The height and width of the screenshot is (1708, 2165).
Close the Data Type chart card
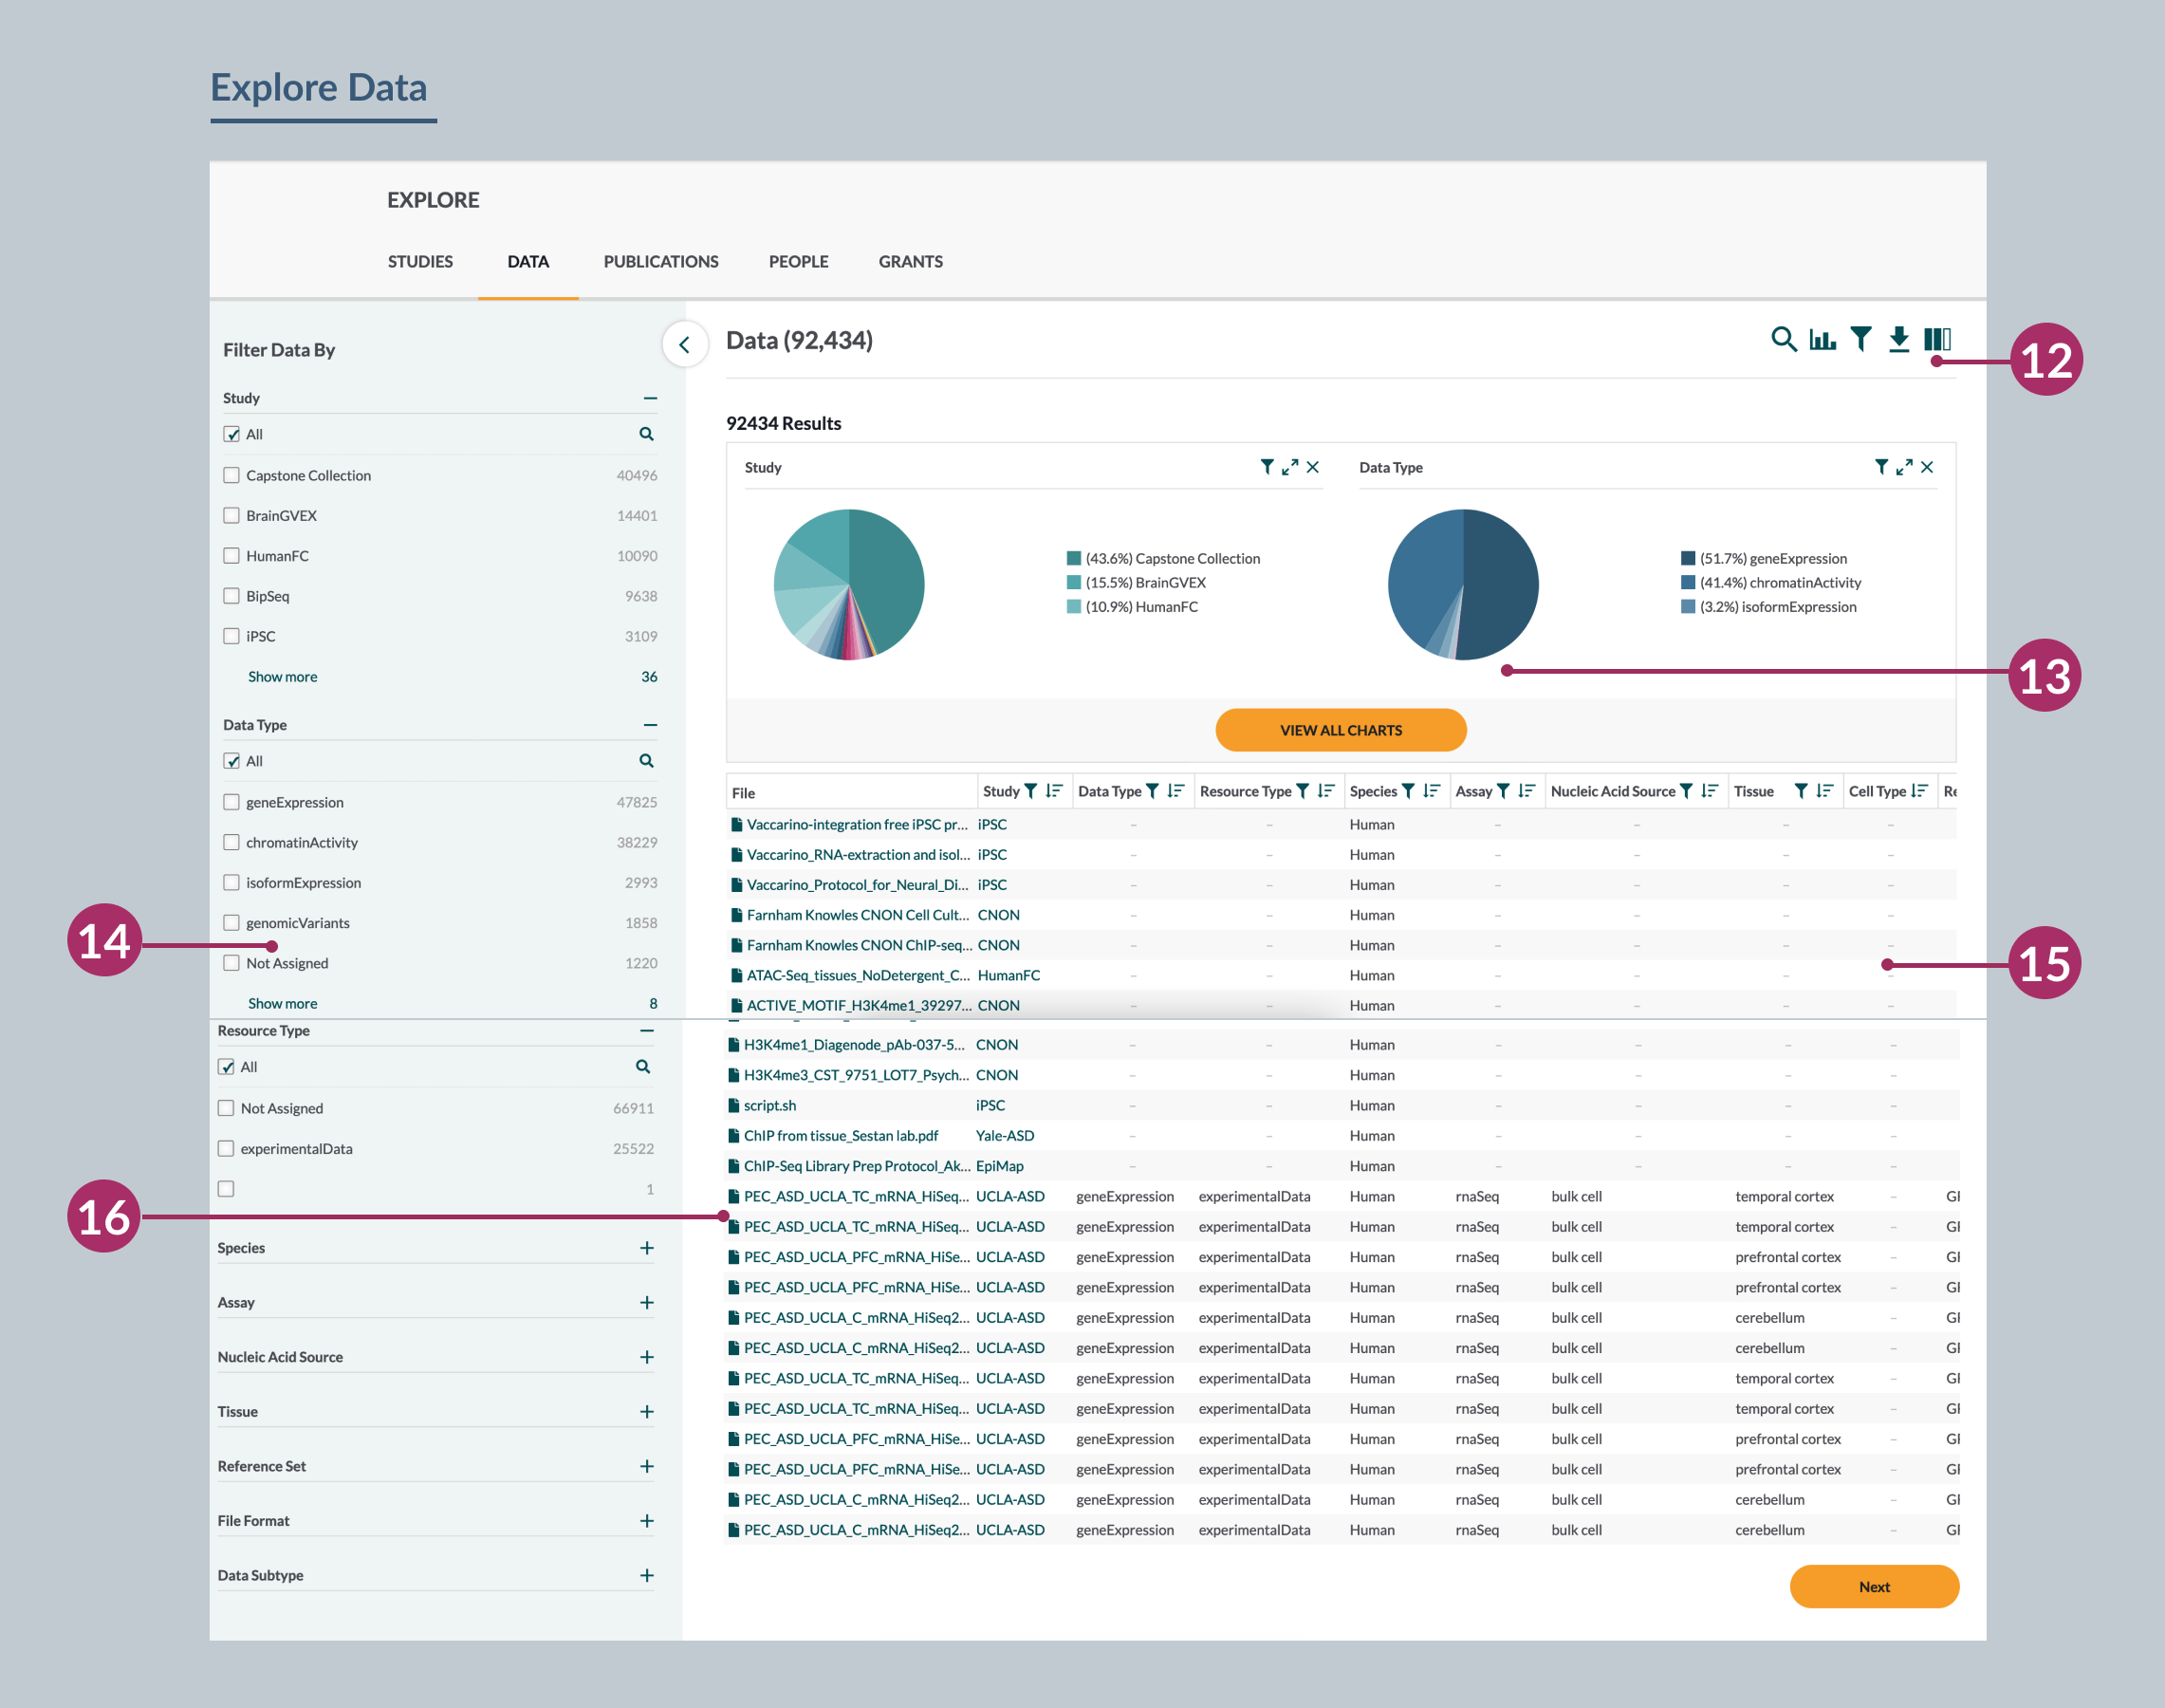coord(1927,467)
